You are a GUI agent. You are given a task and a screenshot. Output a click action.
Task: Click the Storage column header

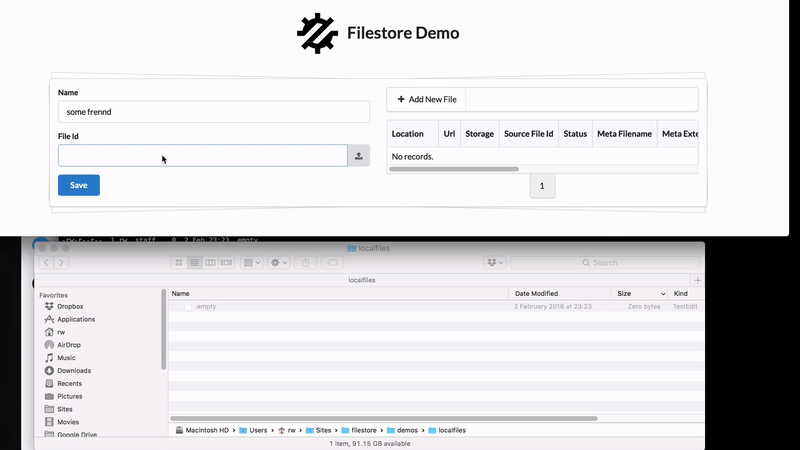pos(480,134)
